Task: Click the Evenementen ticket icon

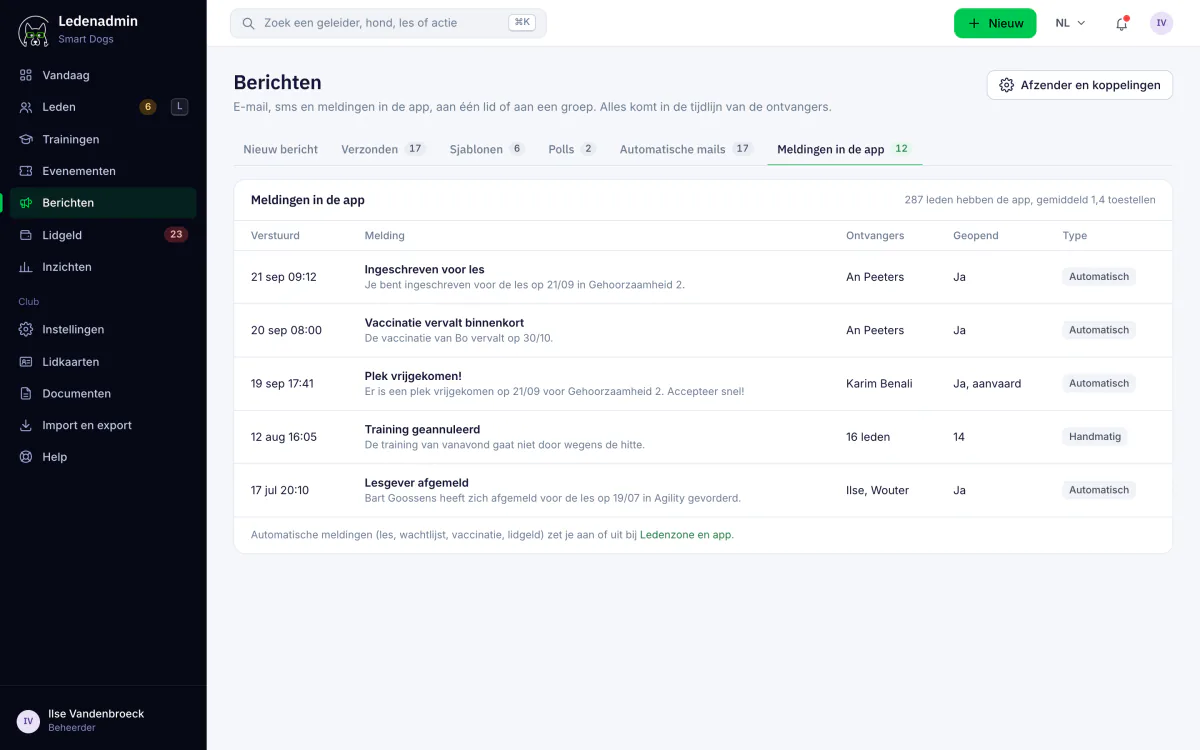Action: pos(26,171)
